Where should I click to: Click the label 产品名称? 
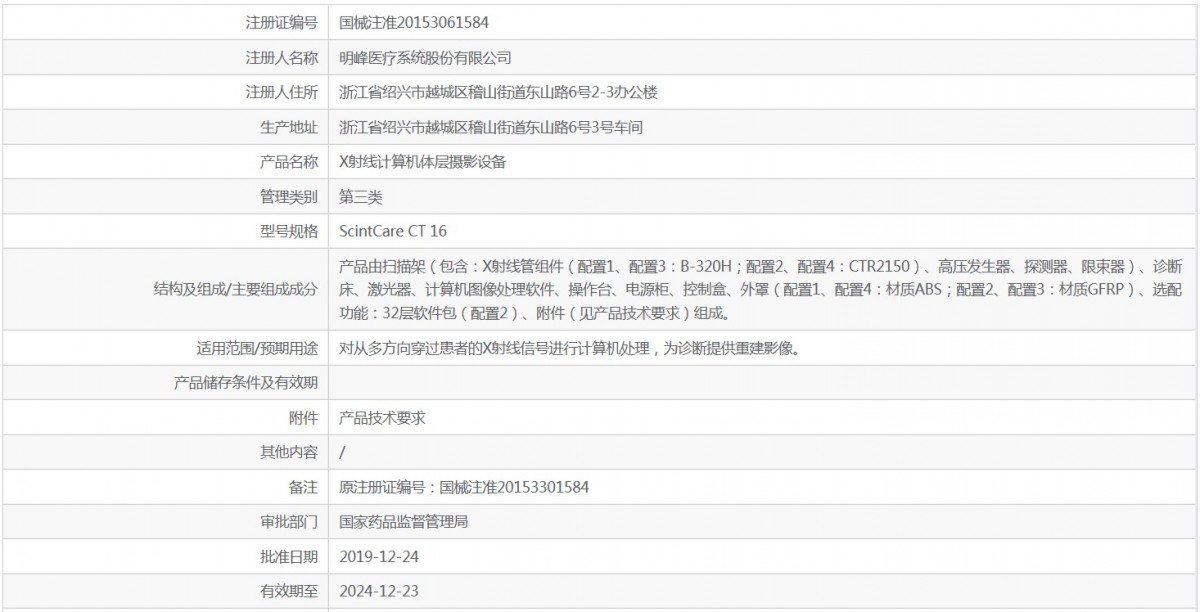click(288, 161)
